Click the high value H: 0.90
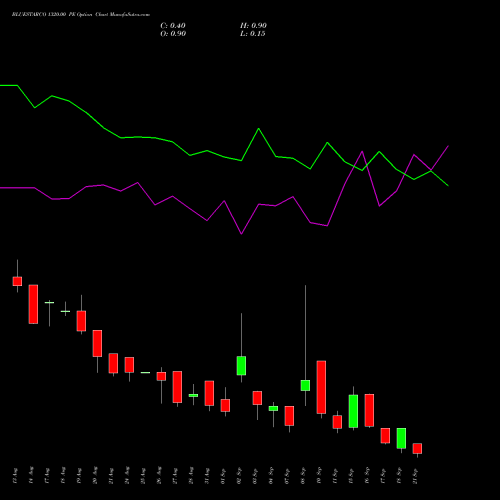Image resolution: width=500 pixels, height=500 pixels. (x=253, y=26)
